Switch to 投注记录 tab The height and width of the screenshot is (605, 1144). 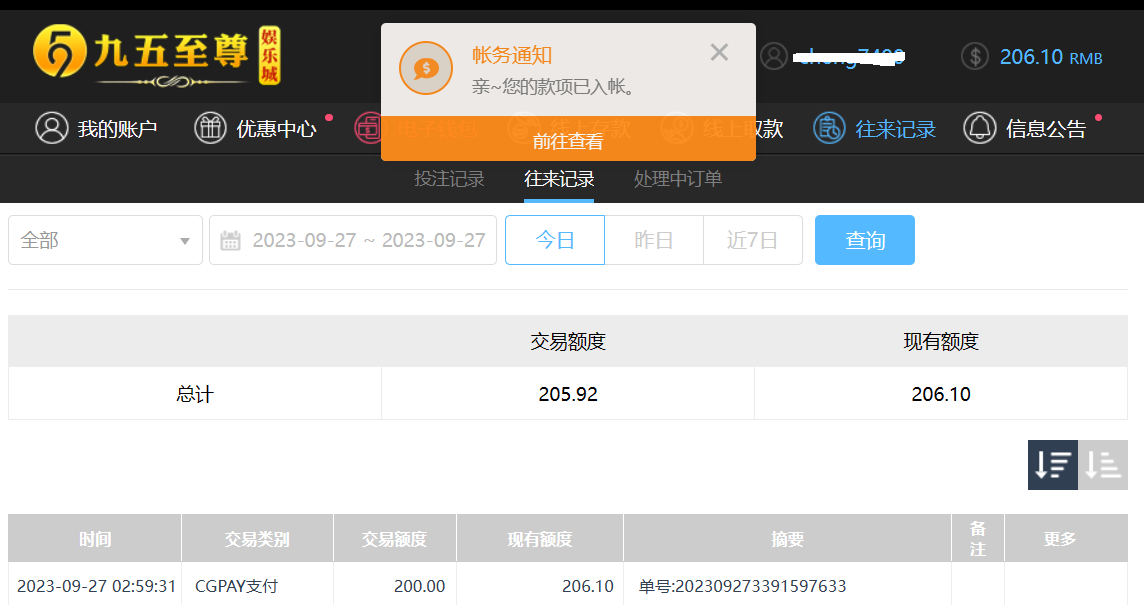[449, 179]
